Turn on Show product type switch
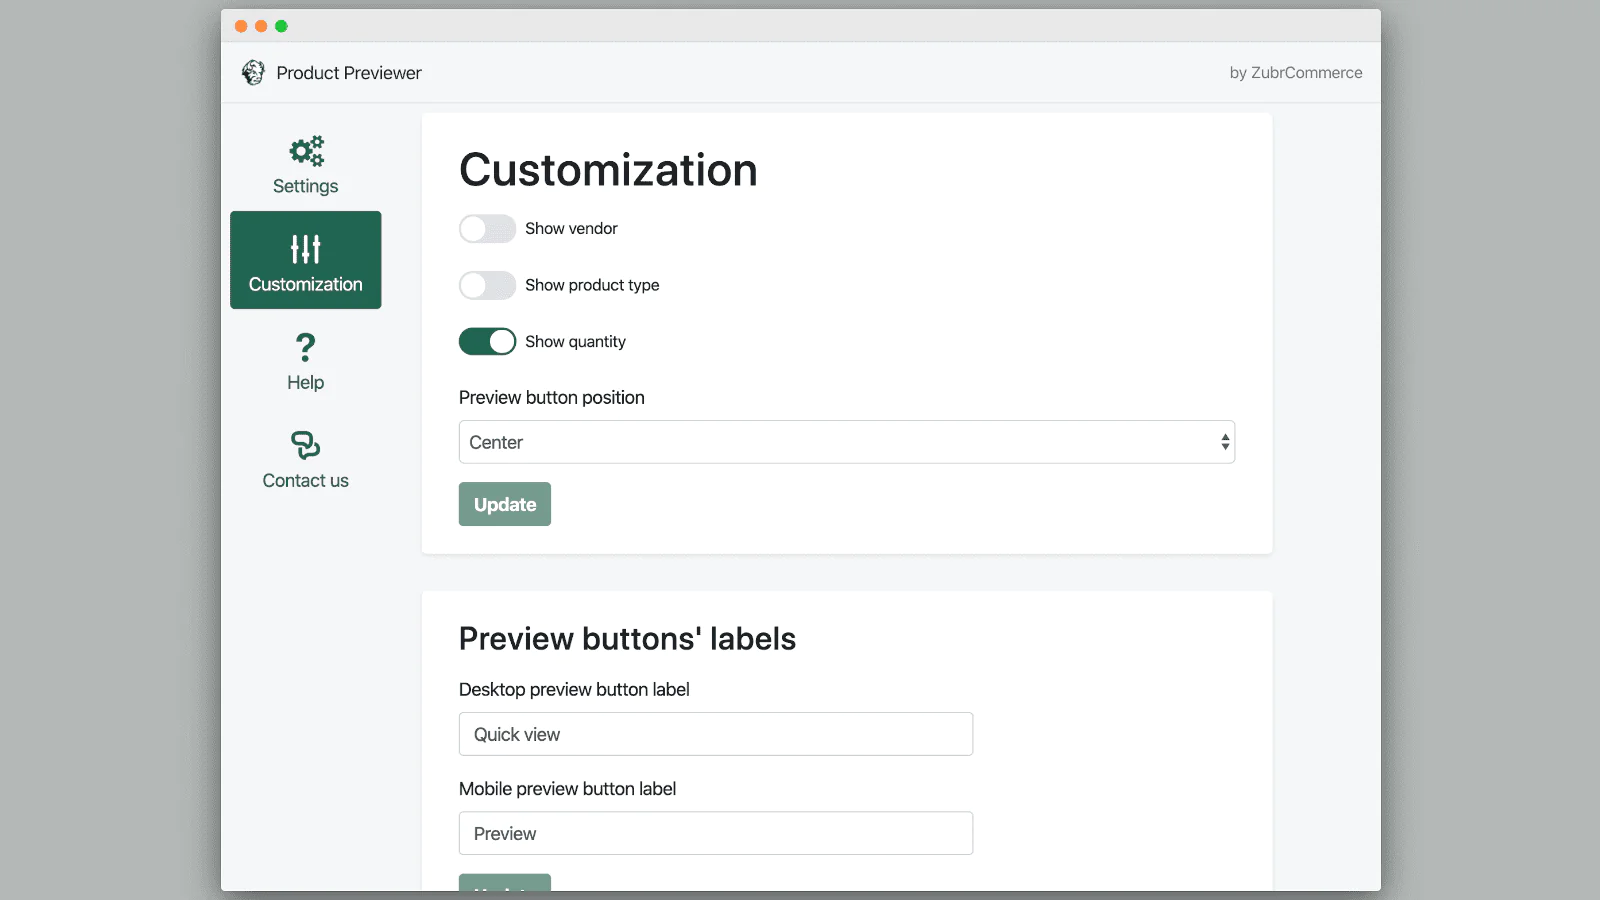 pos(487,286)
